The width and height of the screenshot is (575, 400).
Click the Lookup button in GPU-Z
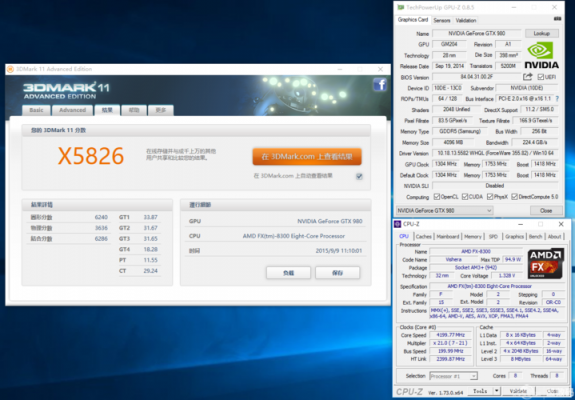coord(542,33)
